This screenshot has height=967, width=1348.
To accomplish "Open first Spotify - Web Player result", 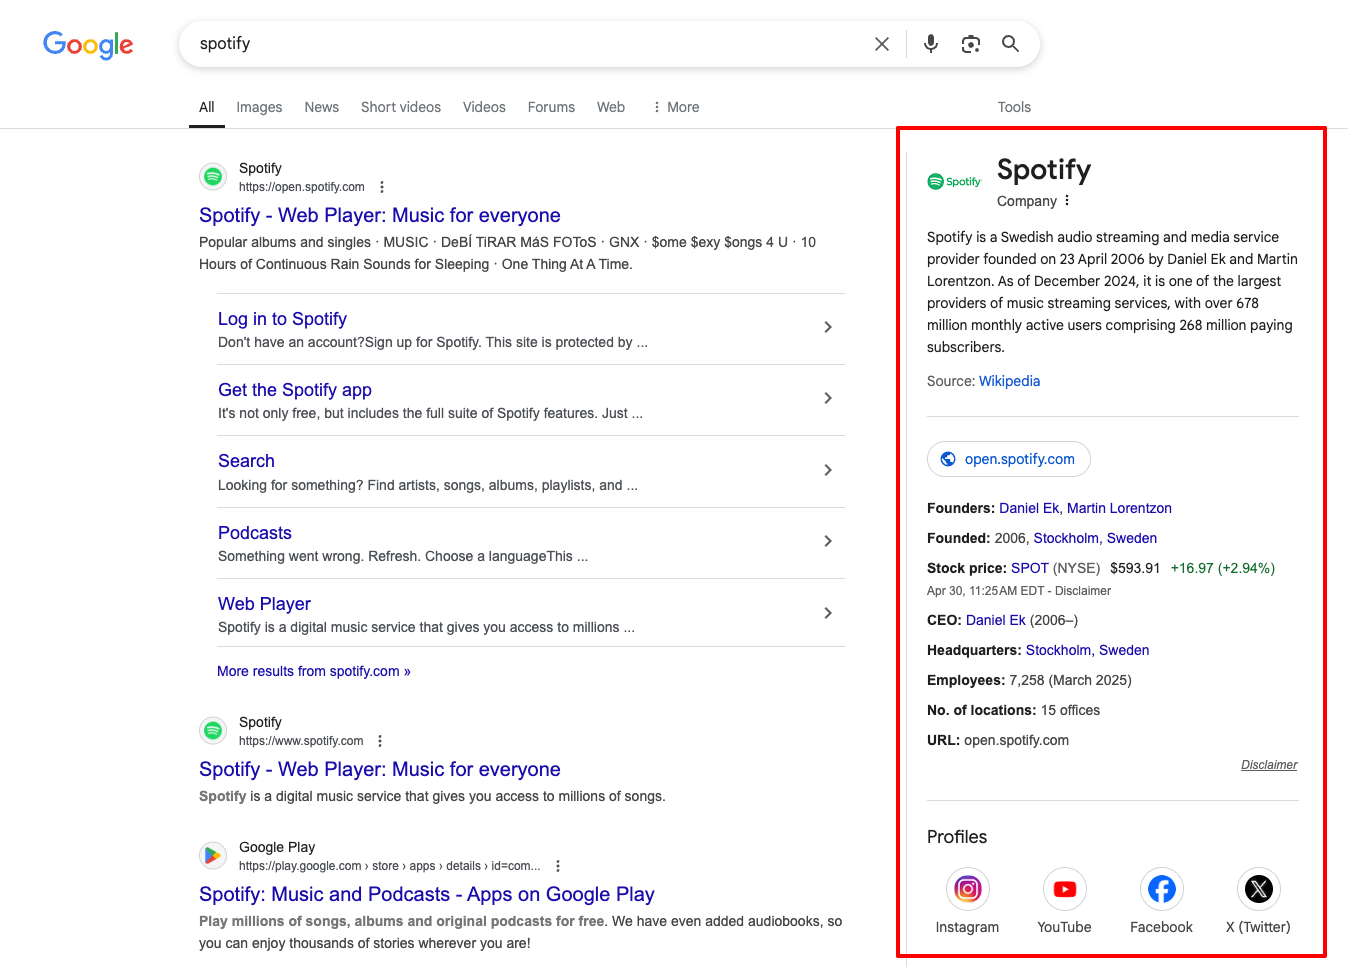I will (380, 215).
